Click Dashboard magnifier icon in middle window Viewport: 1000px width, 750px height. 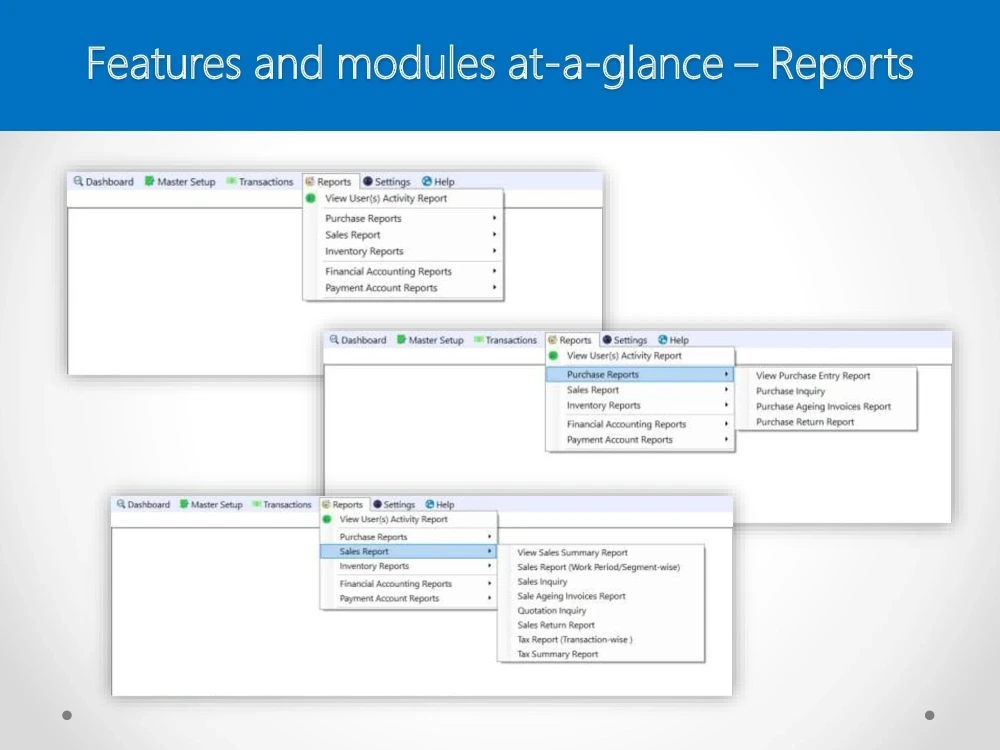334,339
